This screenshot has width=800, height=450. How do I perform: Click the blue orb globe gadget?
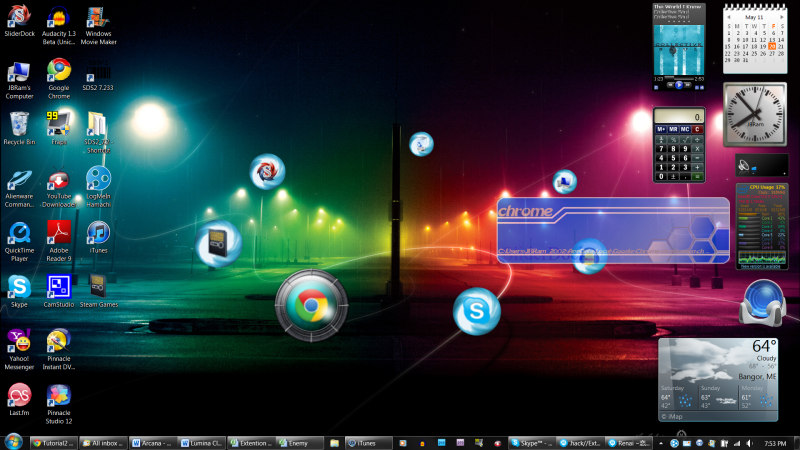point(762,303)
